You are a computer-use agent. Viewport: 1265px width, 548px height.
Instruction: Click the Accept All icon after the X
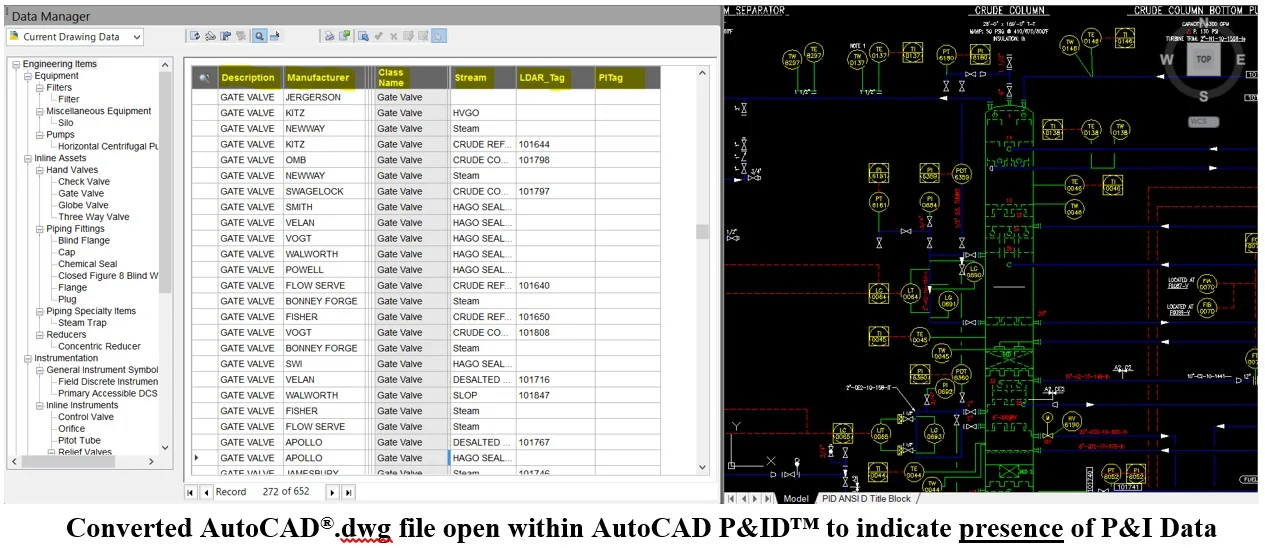click(x=408, y=36)
